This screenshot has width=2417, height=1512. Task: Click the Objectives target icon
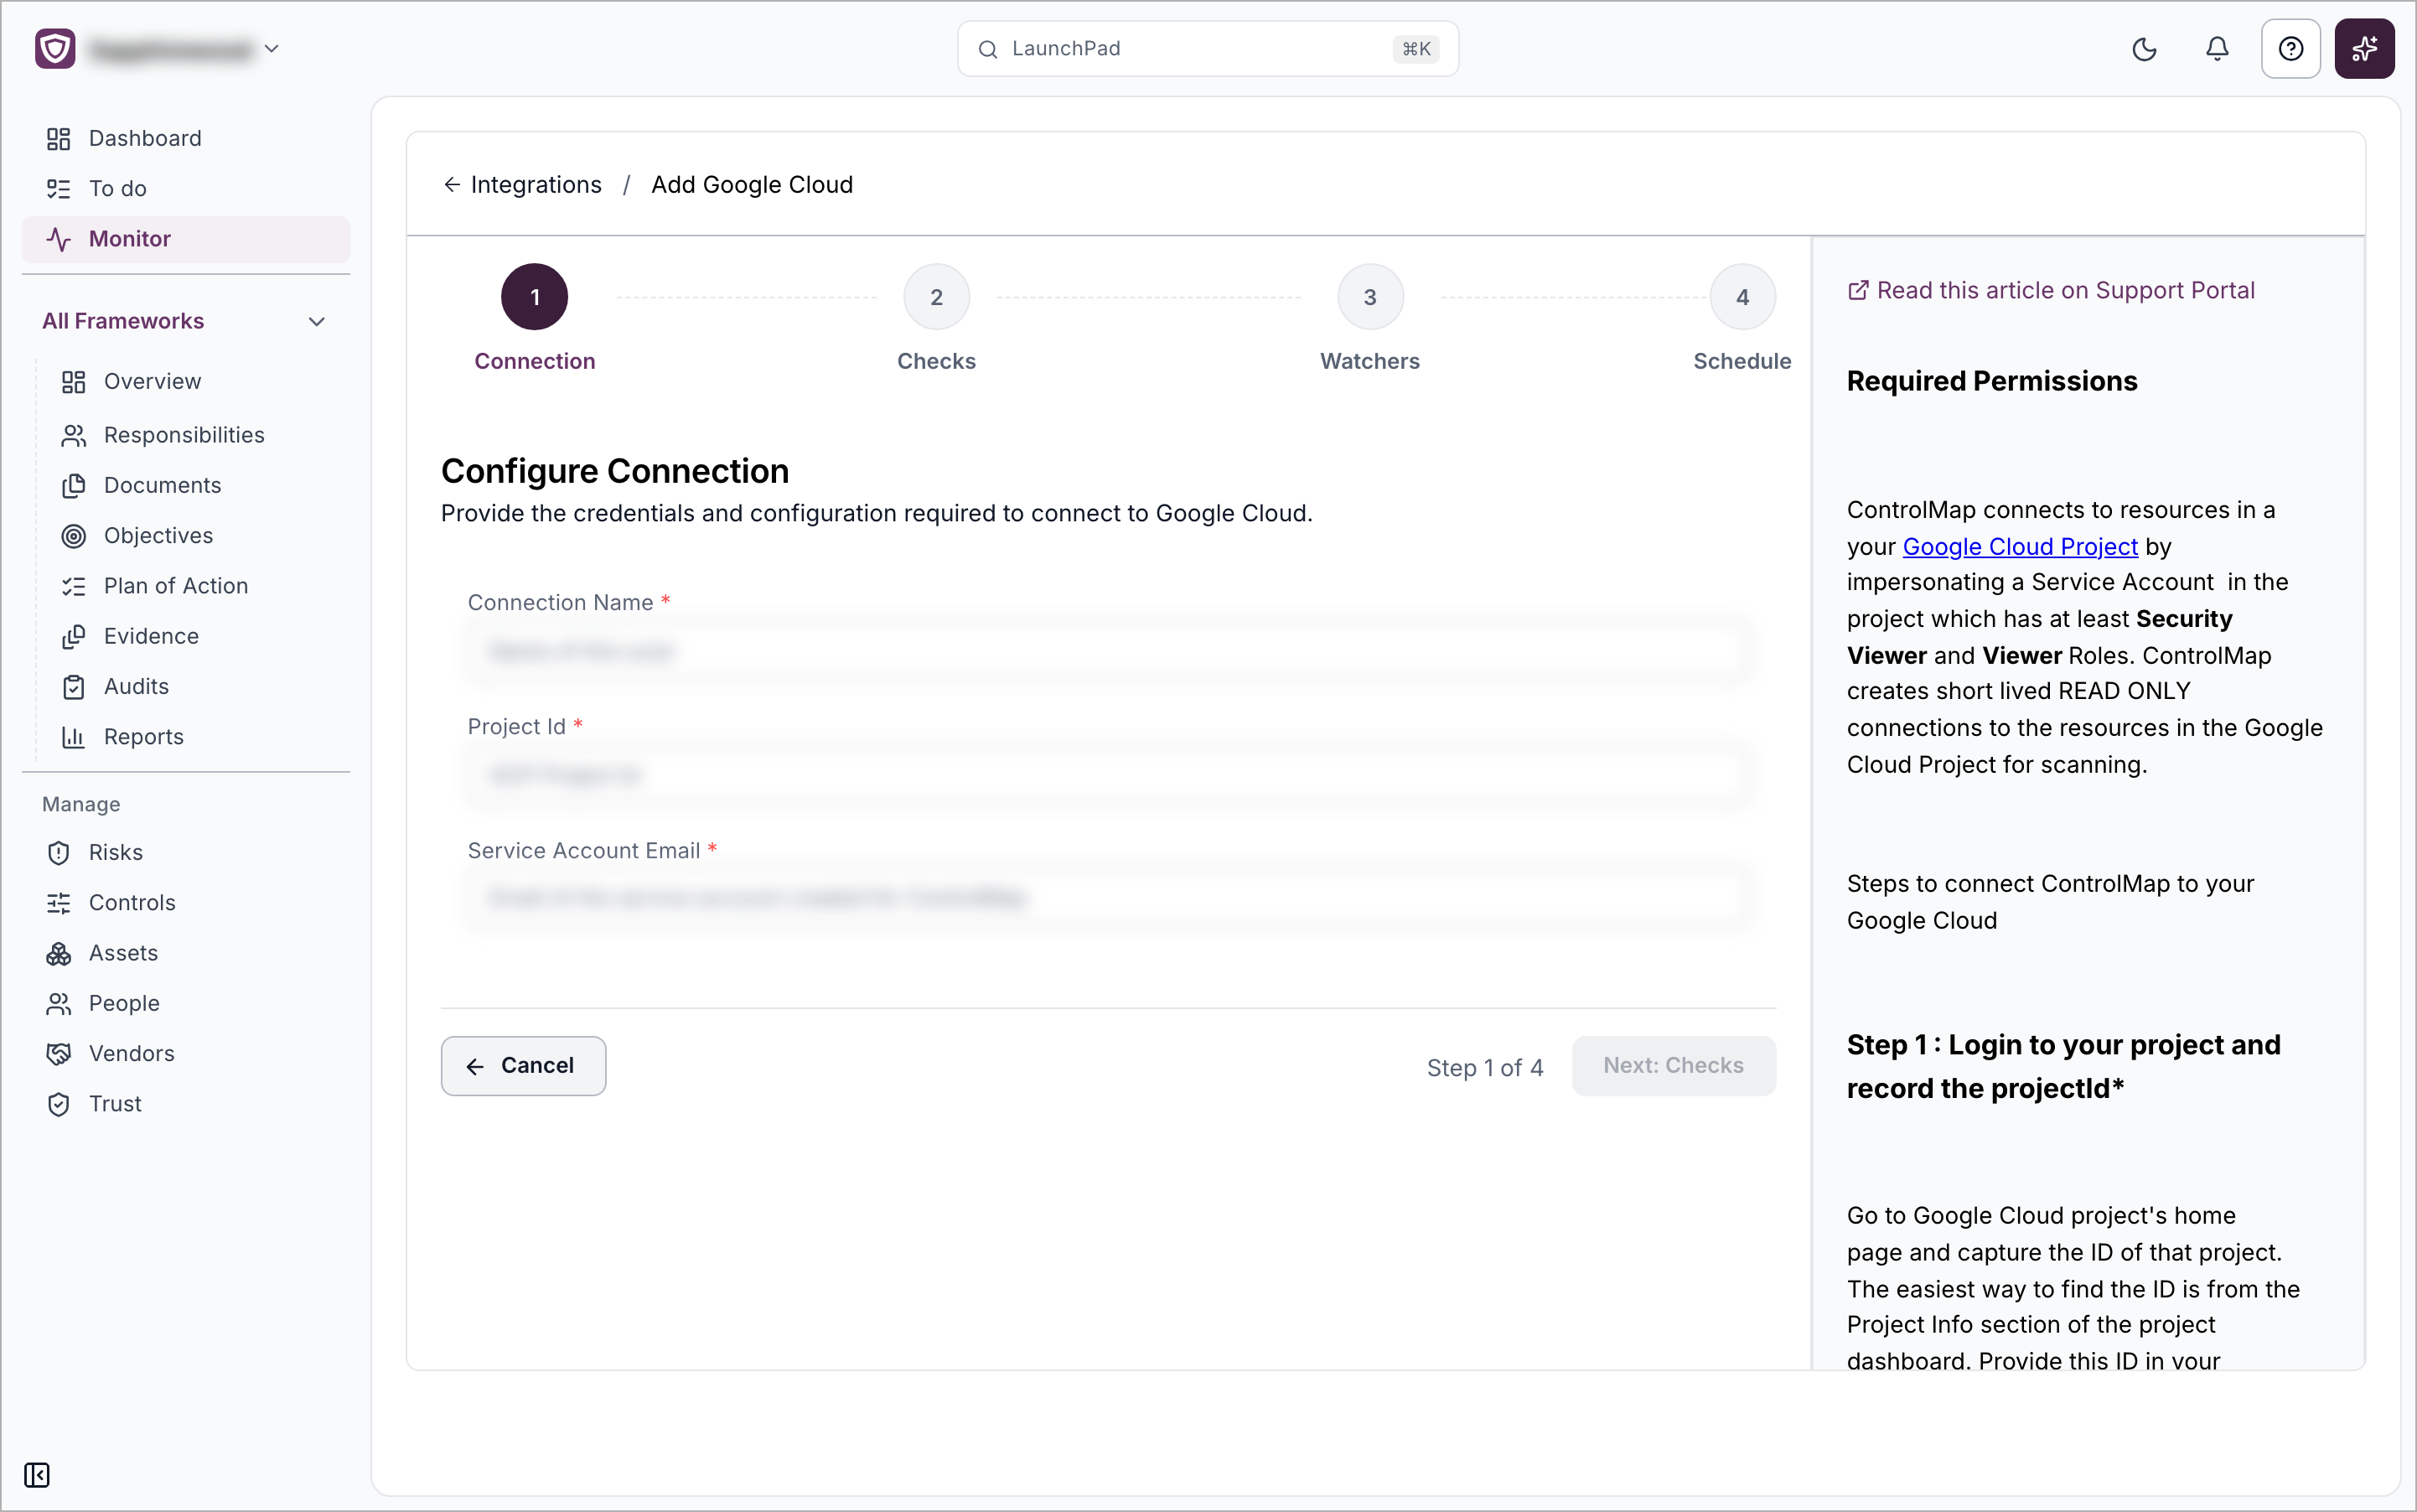point(74,536)
